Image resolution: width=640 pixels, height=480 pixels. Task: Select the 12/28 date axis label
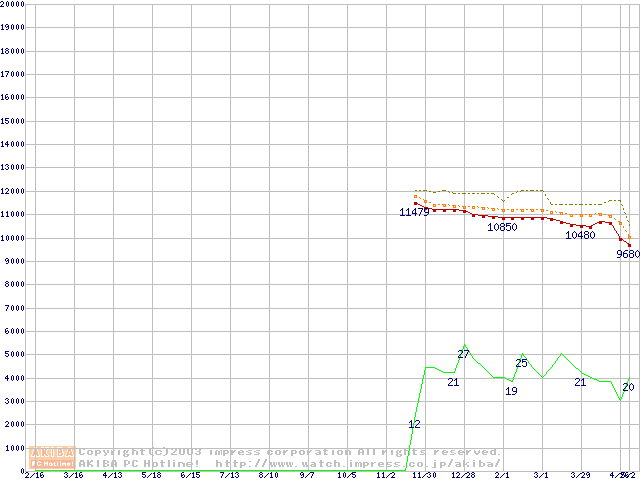point(463,475)
